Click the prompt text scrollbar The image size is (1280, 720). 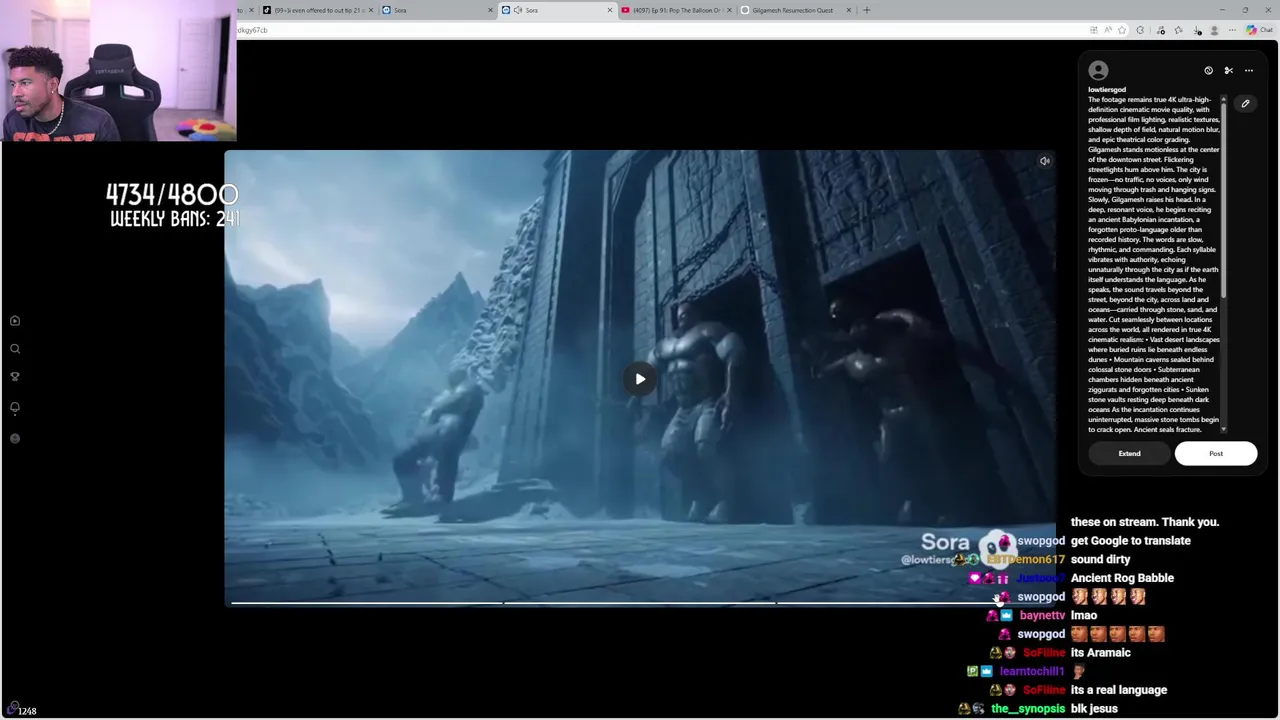tap(1223, 200)
